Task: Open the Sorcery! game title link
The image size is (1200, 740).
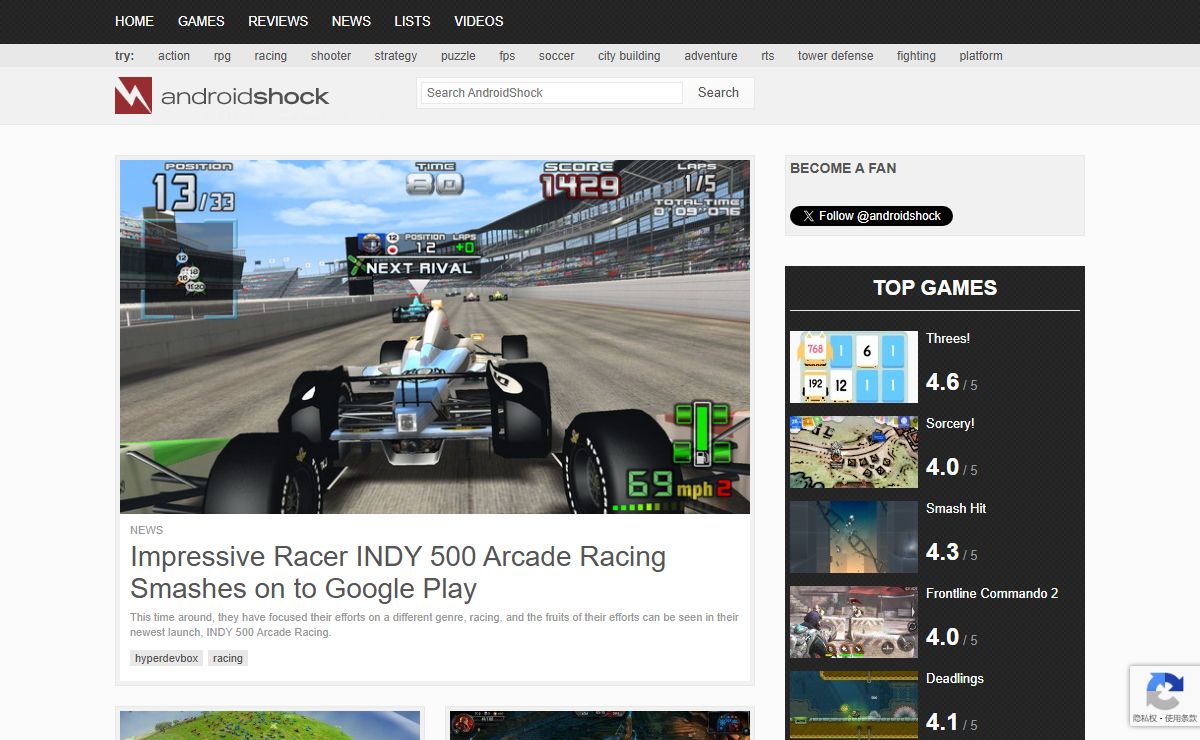Action: coord(950,424)
